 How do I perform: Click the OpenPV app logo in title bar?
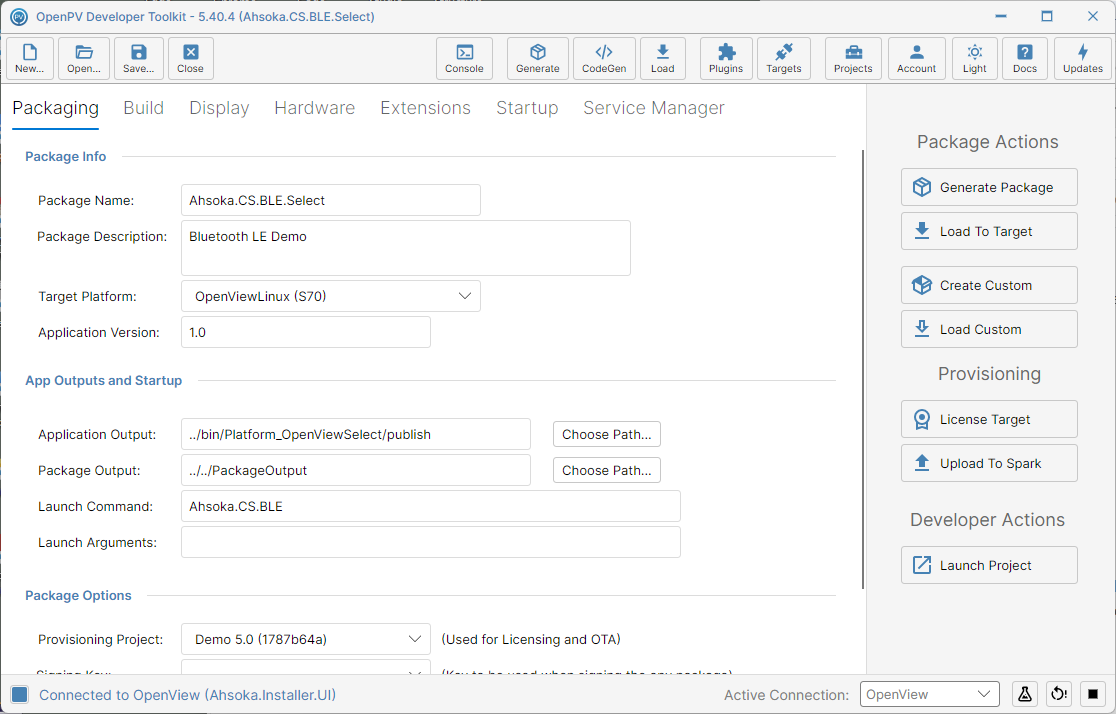19,16
